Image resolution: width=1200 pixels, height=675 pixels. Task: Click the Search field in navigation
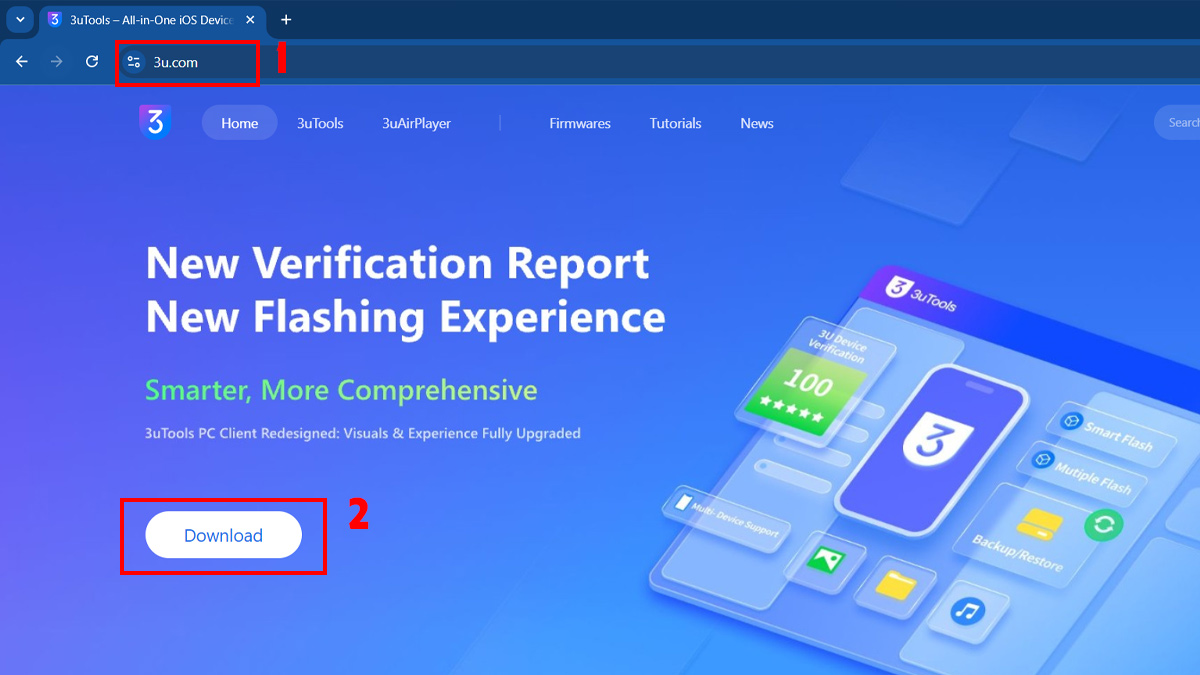point(1177,123)
